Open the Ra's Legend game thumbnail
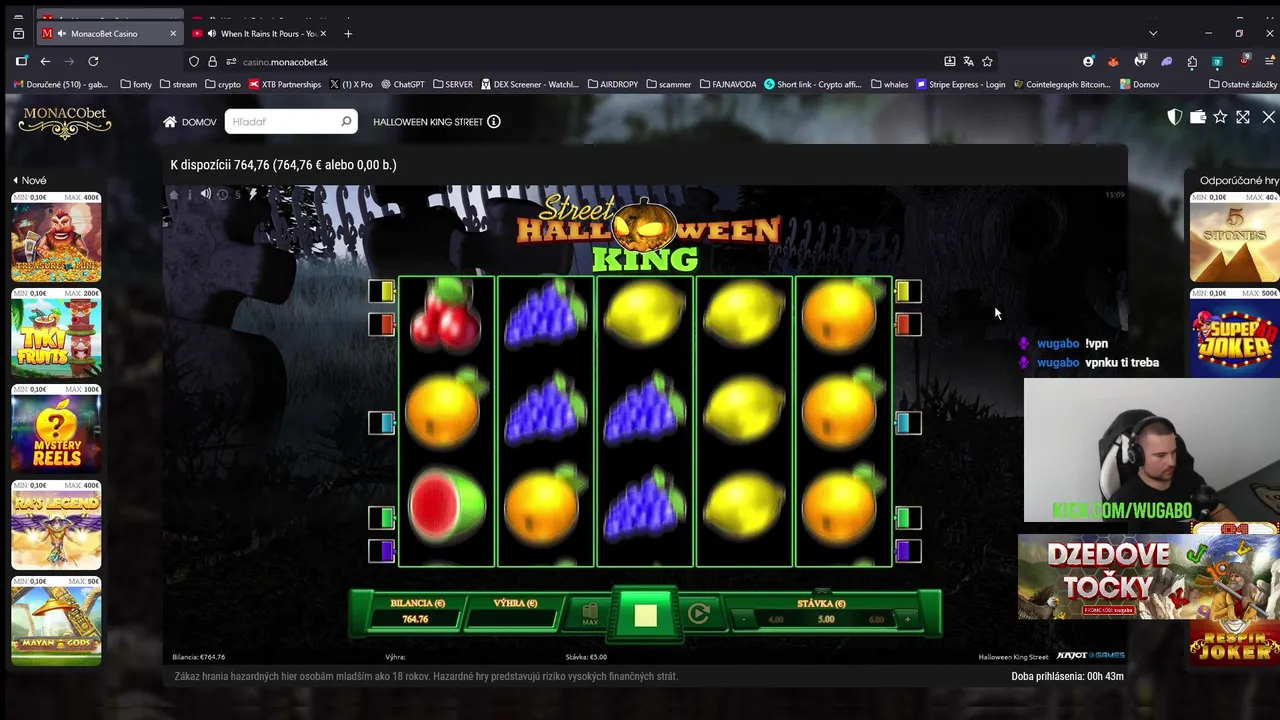 tap(56, 525)
